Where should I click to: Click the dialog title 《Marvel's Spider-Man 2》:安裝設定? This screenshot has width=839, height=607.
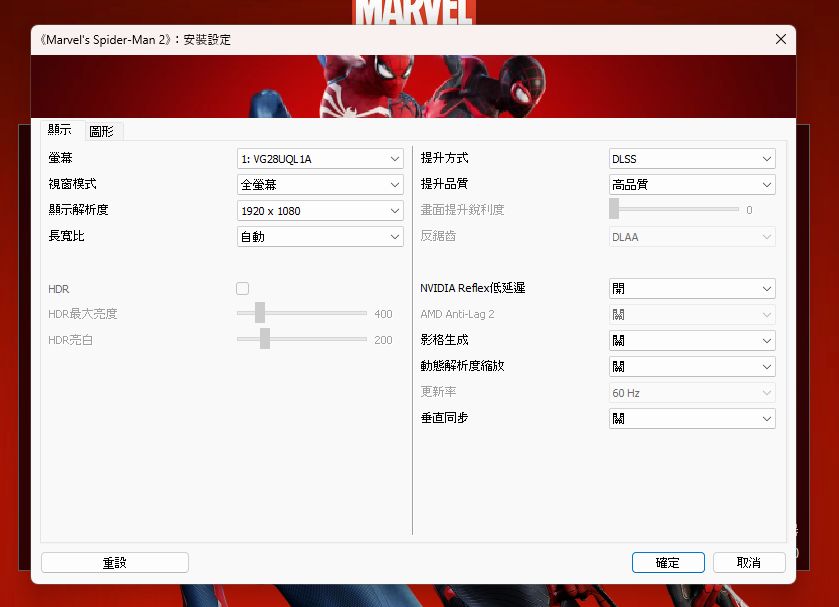[x=135, y=40]
